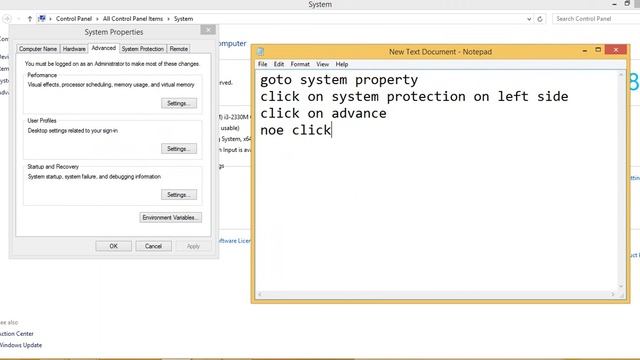Place cursor after 'goto system property' line
The width and height of the screenshot is (640, 360).
click(419, 80)
